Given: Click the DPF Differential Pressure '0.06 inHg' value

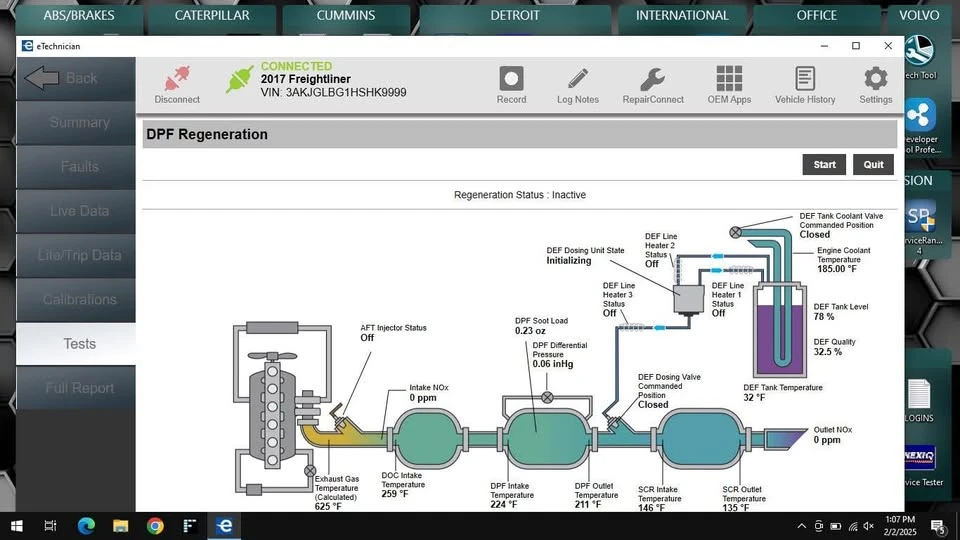Looking at the screenshot, I should point(553,364).
